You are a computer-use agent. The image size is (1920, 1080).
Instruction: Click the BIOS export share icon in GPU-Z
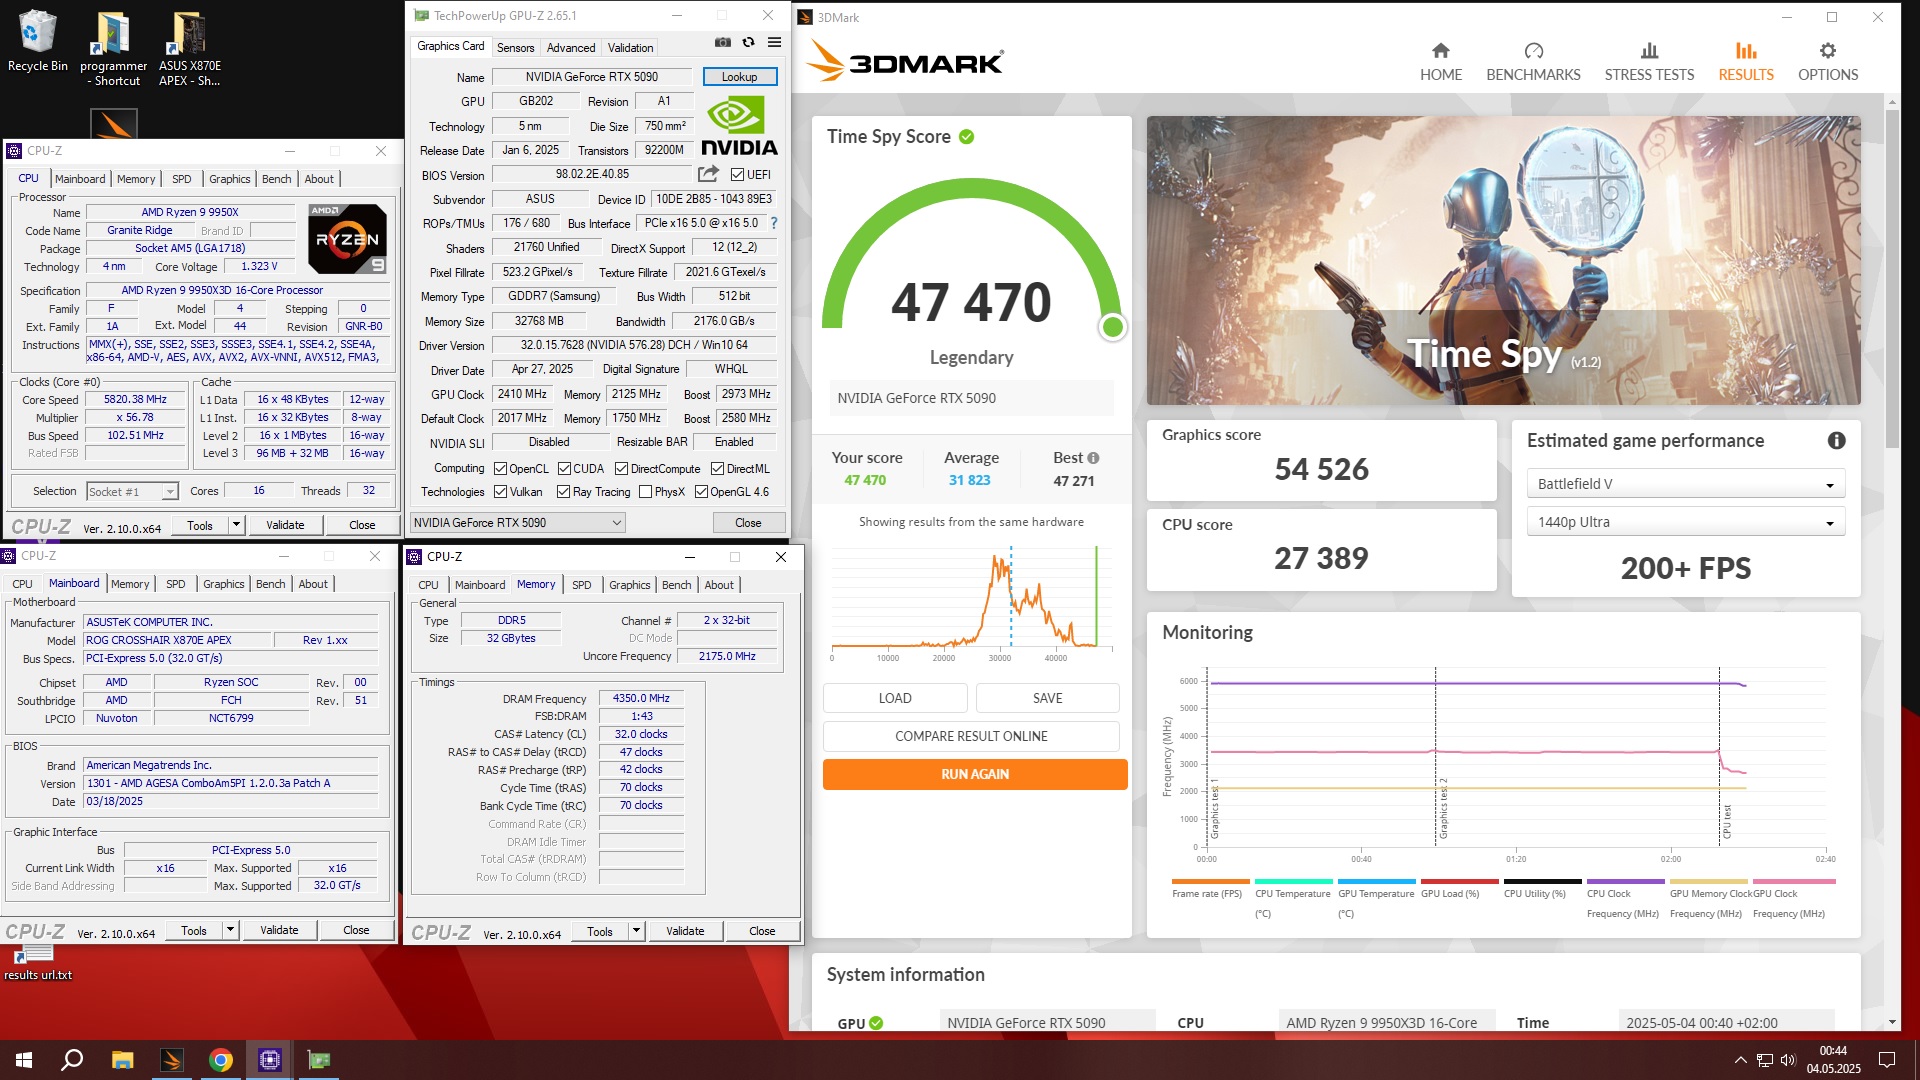point(708,174)
